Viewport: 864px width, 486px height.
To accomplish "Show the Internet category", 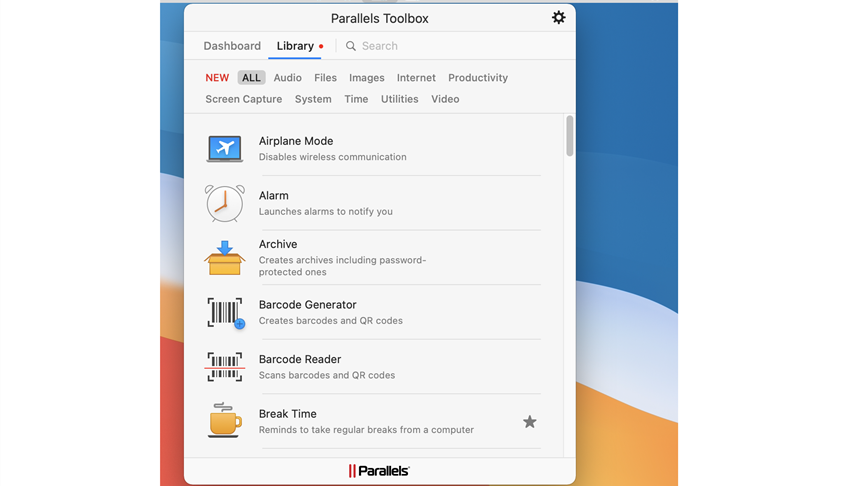I will [x=416, y=78].
